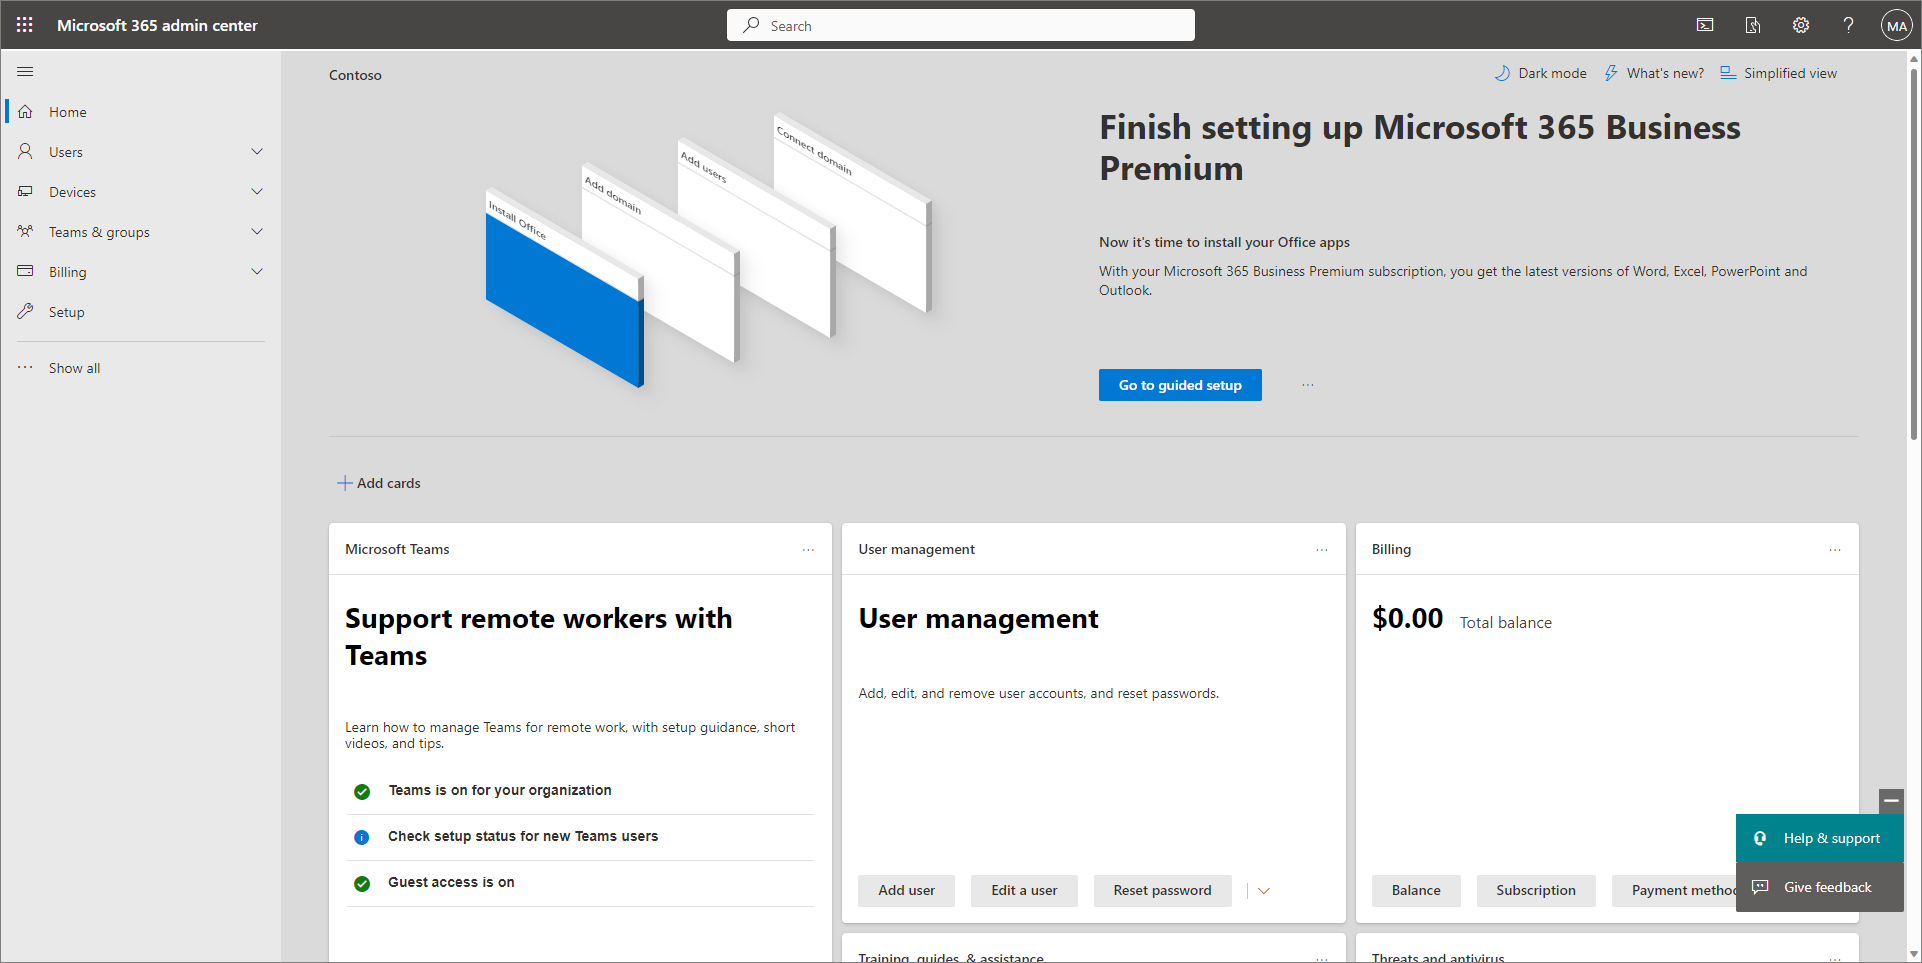This screenshot has height=963, width=1922.
Task: Click Go to guided setup button
Action: coord(1180,385)
